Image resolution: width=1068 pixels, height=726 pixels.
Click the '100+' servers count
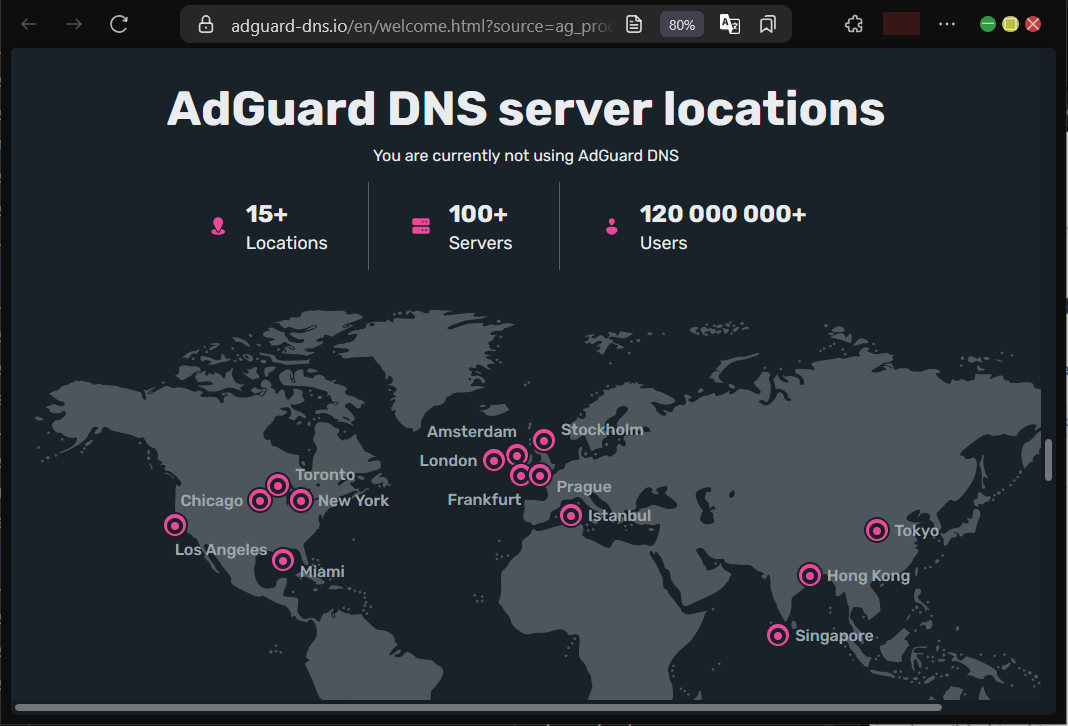coord(478,214)
